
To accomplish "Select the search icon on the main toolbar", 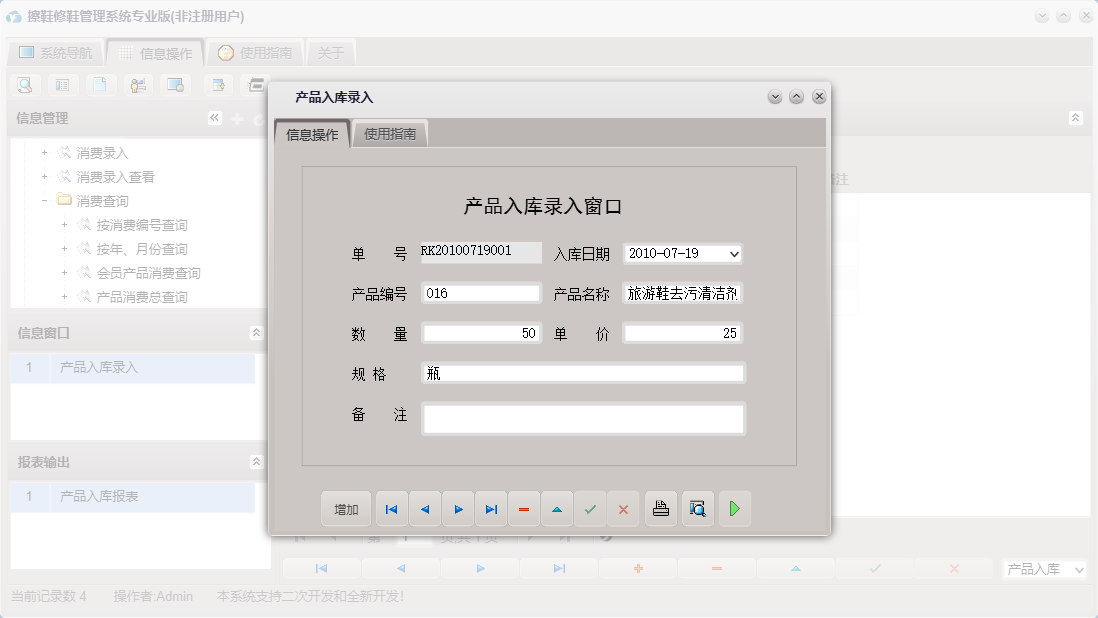I will (24, 85).
